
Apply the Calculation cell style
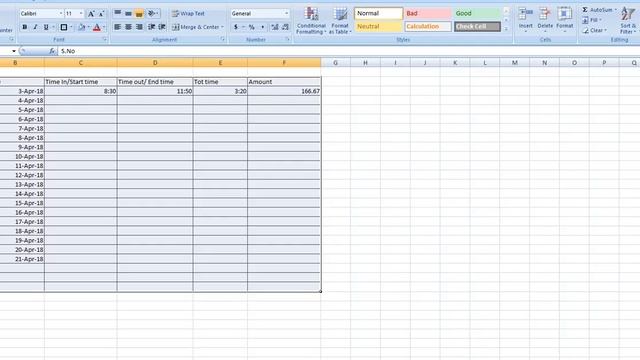pyautogui.click(x=428, y=27)
